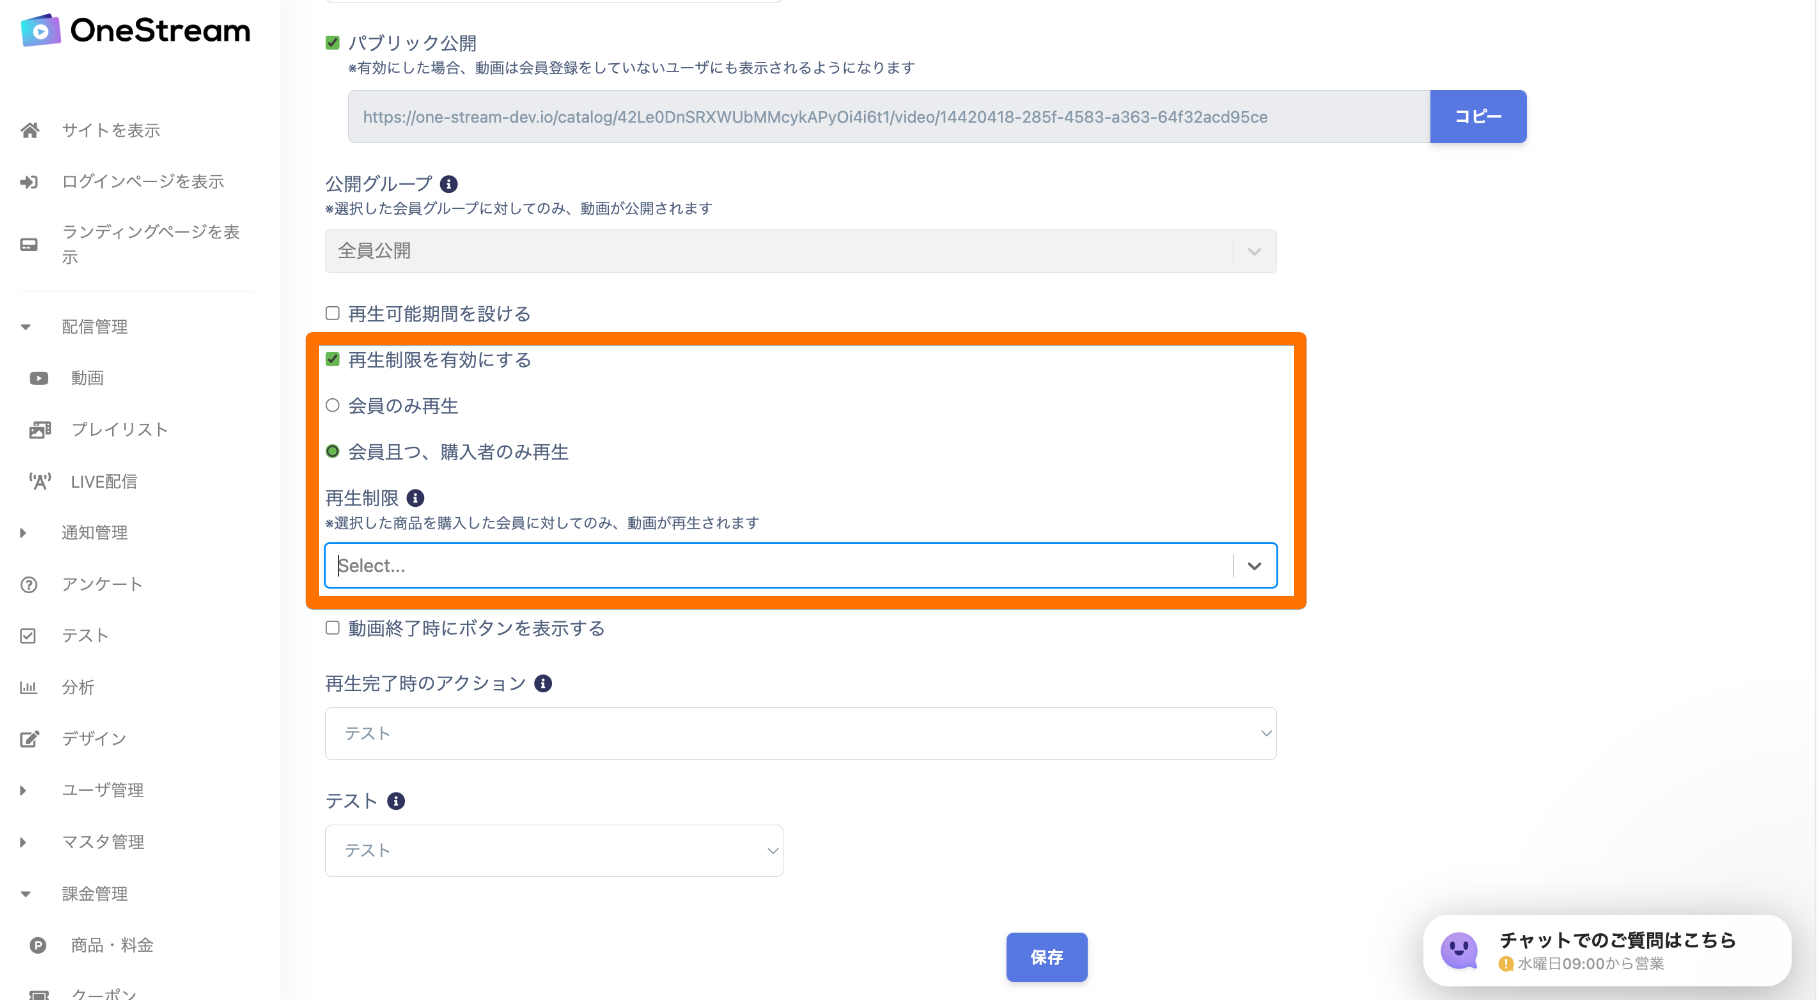Open the 再生完了時のアクション dropdown
The height and width of the screenshot is (1000, 1818).
click(800, 734)
